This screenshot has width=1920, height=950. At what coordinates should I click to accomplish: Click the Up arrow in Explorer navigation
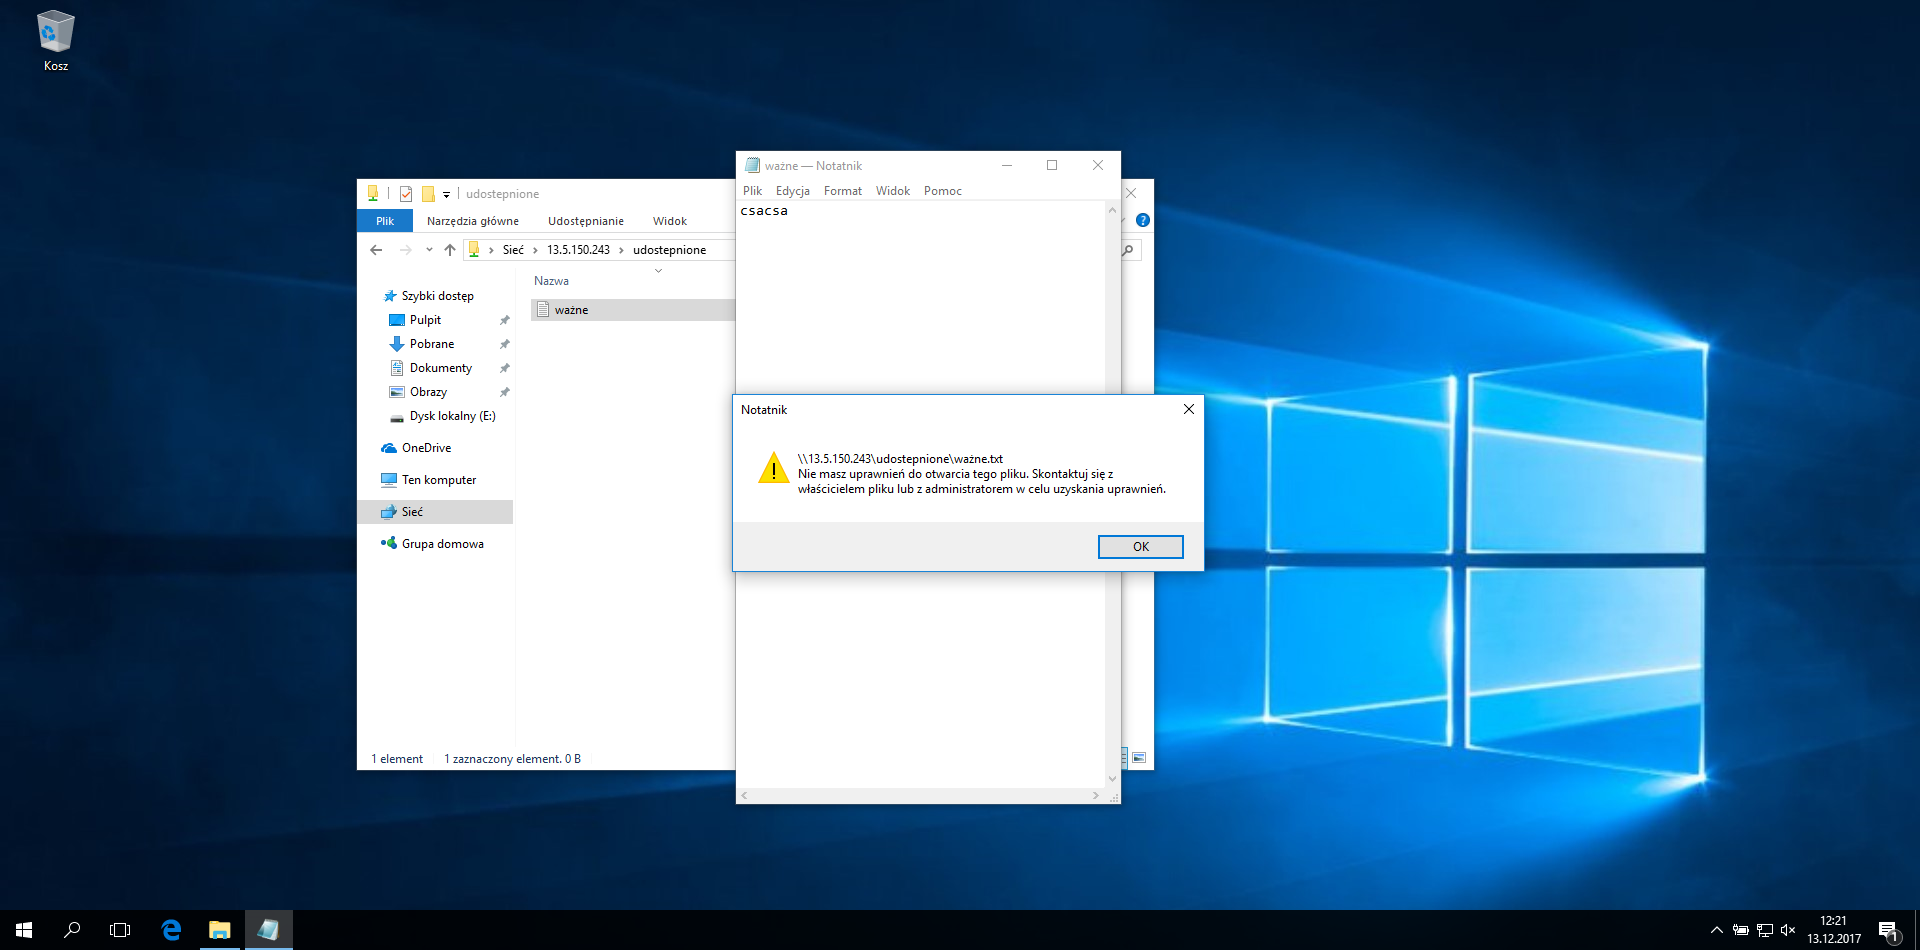tap(450, 250)
